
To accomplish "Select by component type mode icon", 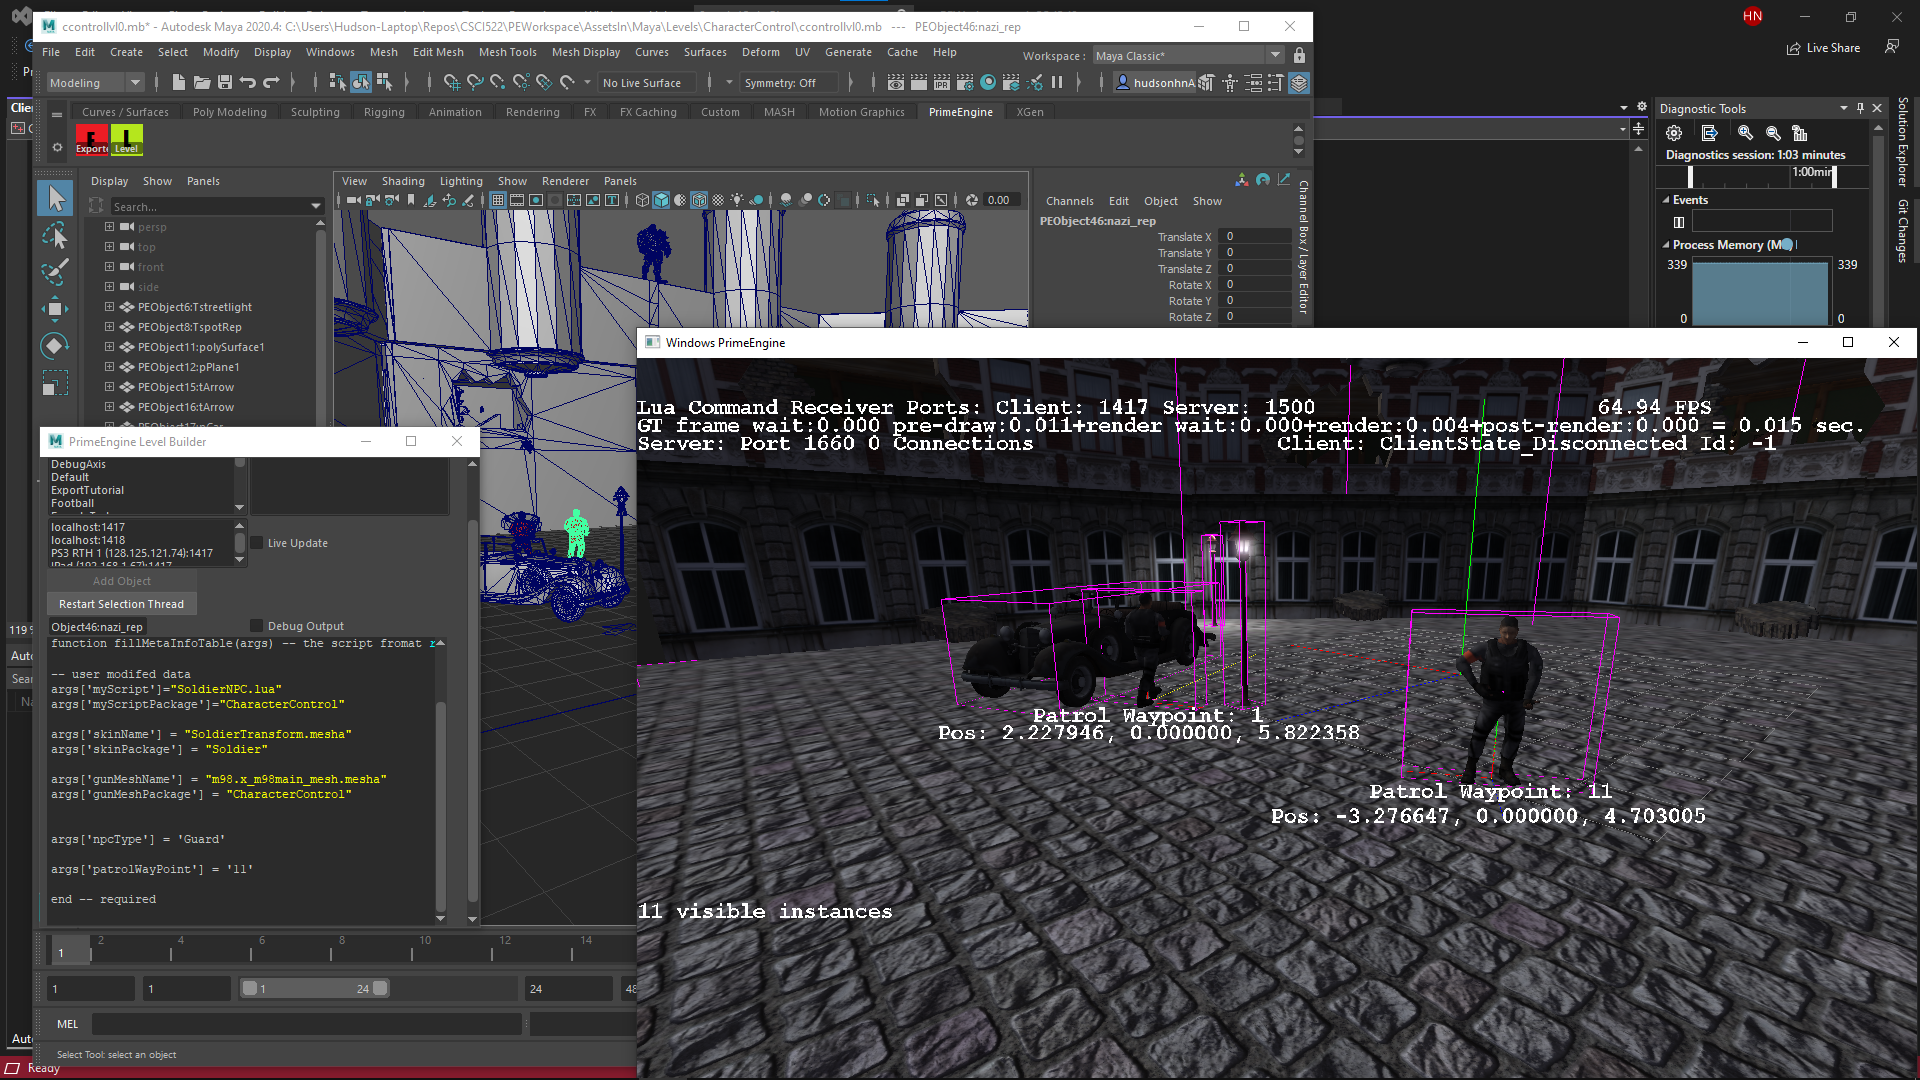I will point(384,83).
